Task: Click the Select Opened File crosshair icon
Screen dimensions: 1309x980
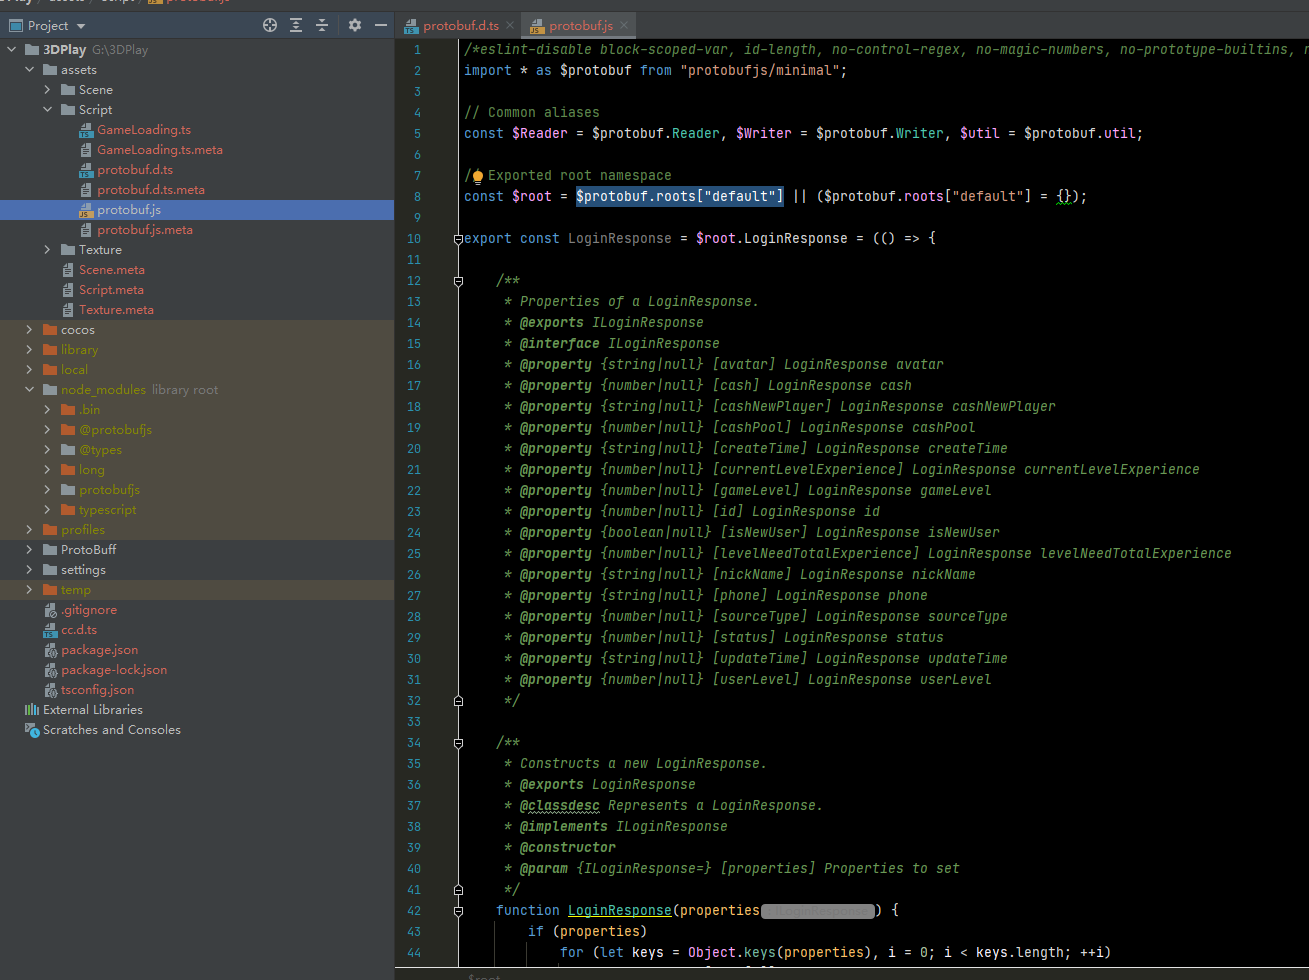Action: pos(270,25)
